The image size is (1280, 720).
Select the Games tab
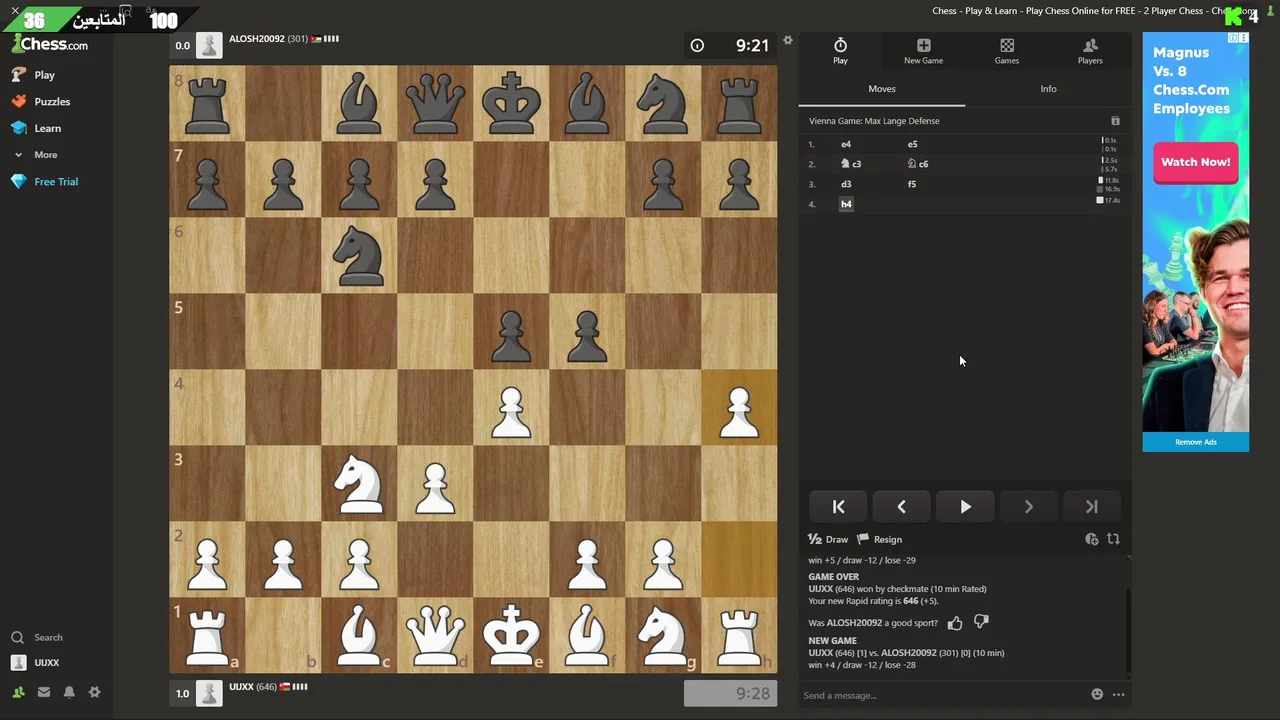click(x=1007, y=51)
